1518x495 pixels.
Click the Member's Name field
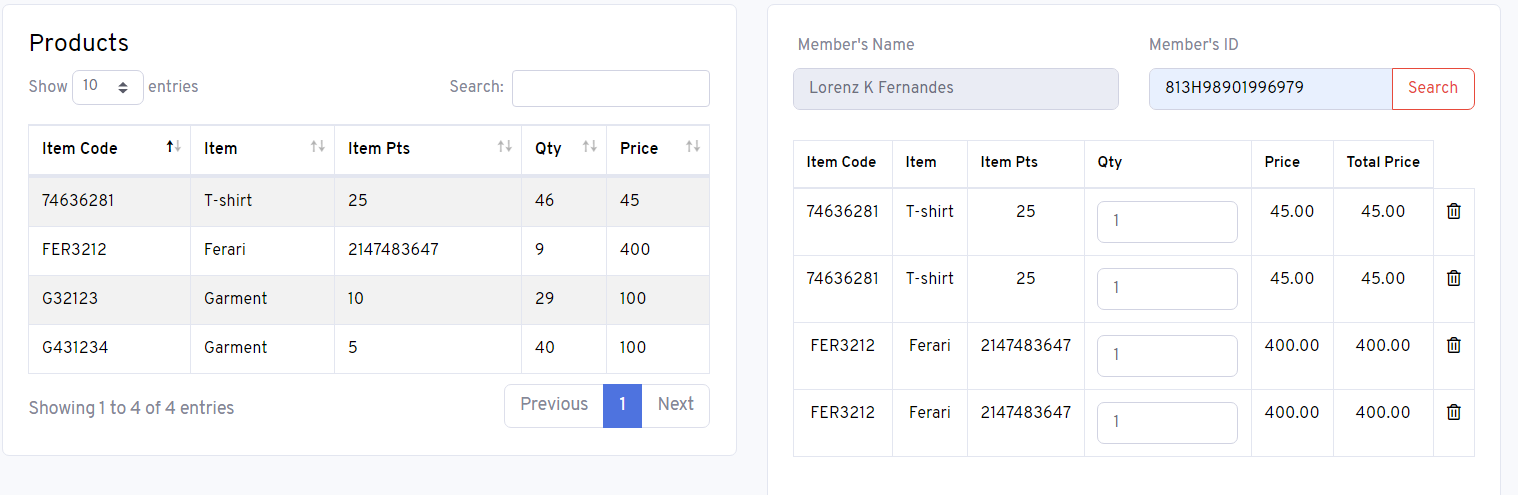pyautogui.click(x=956, y=88)
